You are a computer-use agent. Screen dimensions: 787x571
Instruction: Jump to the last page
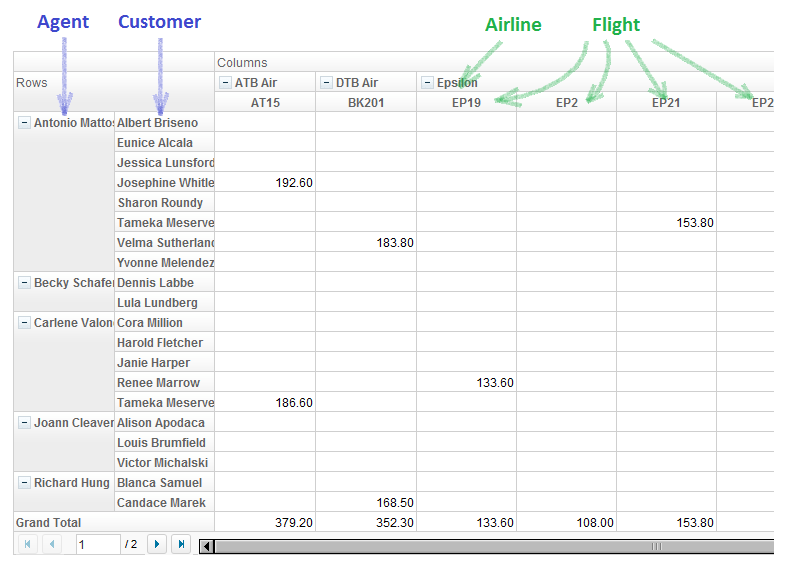pyautogui.click(x=181, y=544)
